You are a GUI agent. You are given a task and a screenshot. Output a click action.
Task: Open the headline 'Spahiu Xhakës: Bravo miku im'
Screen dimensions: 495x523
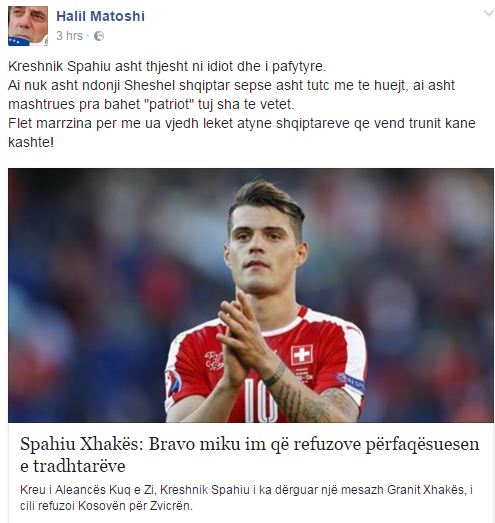pyautogui.click(x=250, y=444)
